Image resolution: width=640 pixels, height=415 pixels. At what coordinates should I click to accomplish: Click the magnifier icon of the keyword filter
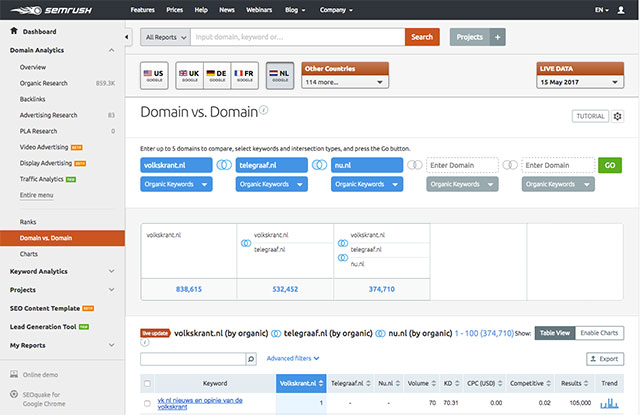(x=251, y=359)
